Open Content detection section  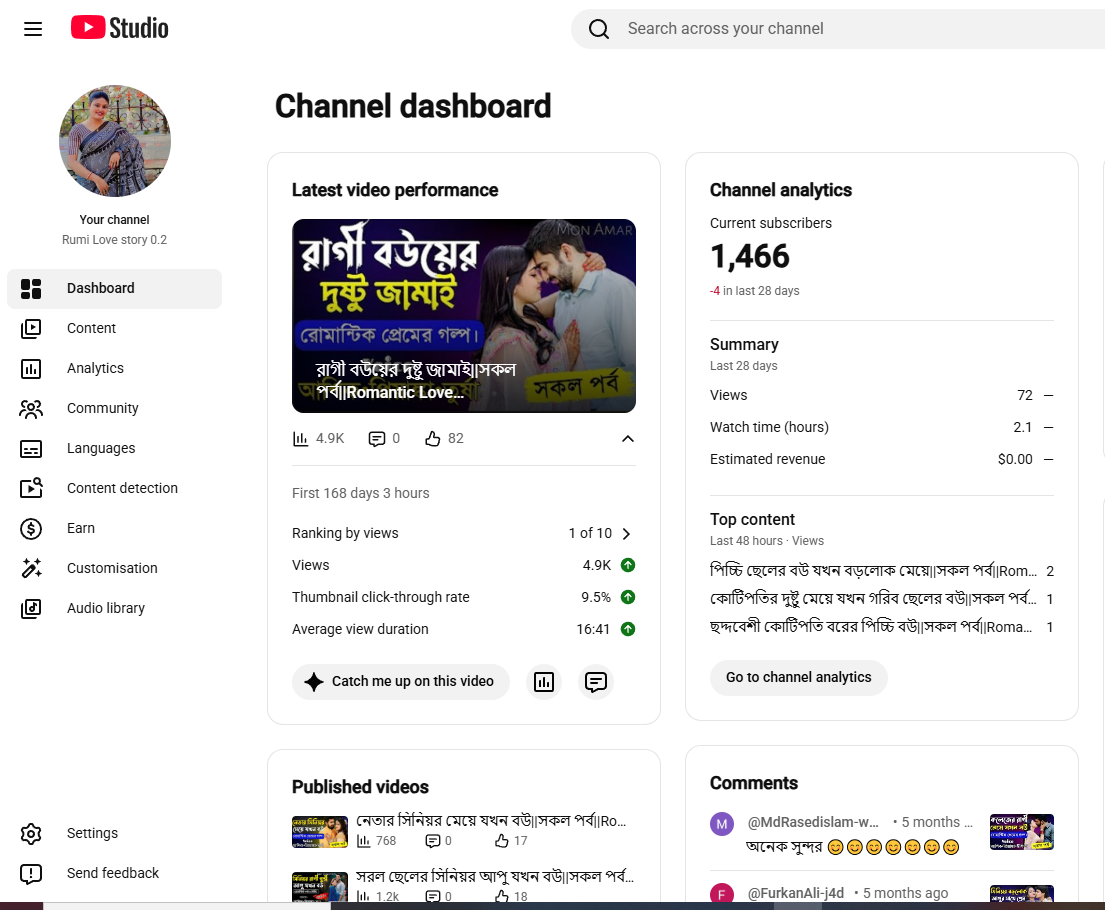114,488
